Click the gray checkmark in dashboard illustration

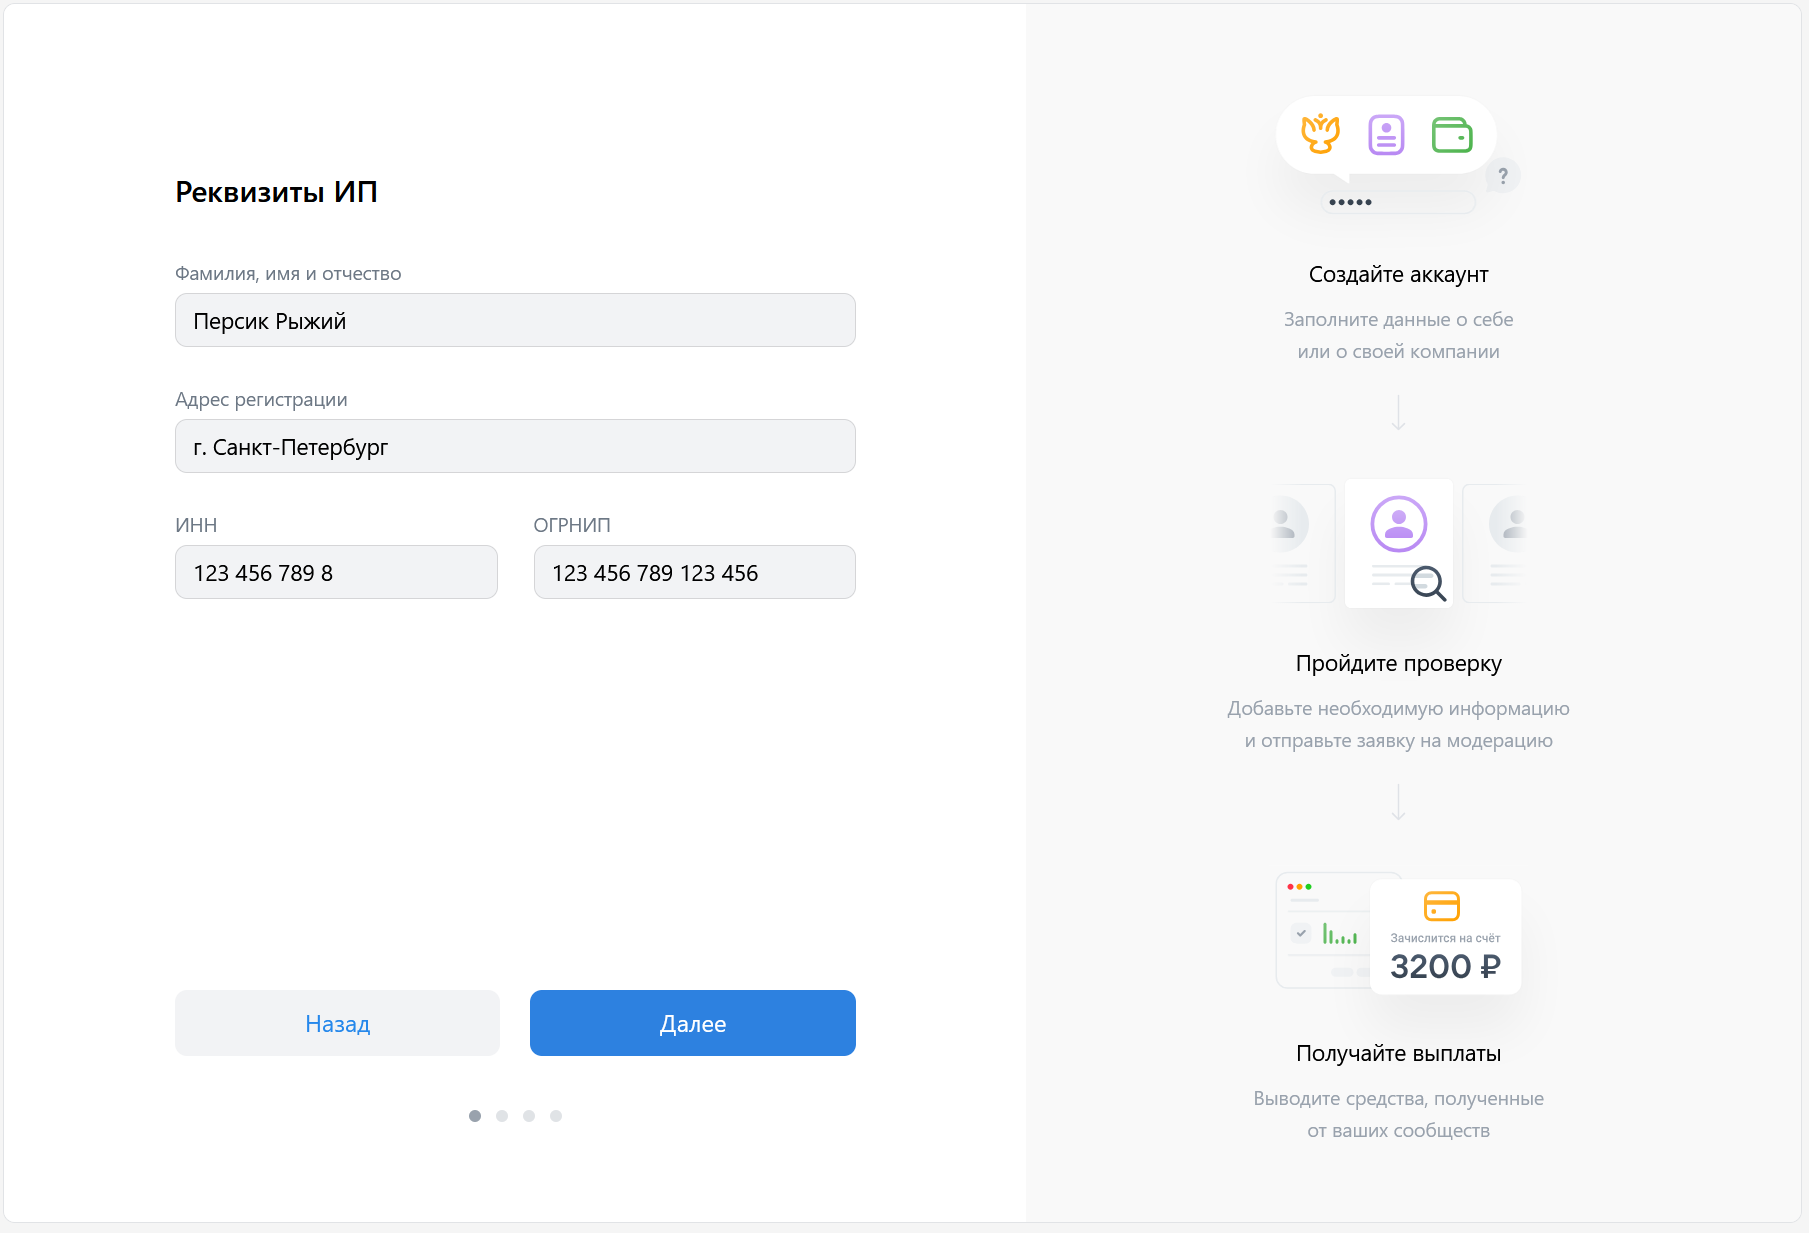click(x=1301, y=933)
